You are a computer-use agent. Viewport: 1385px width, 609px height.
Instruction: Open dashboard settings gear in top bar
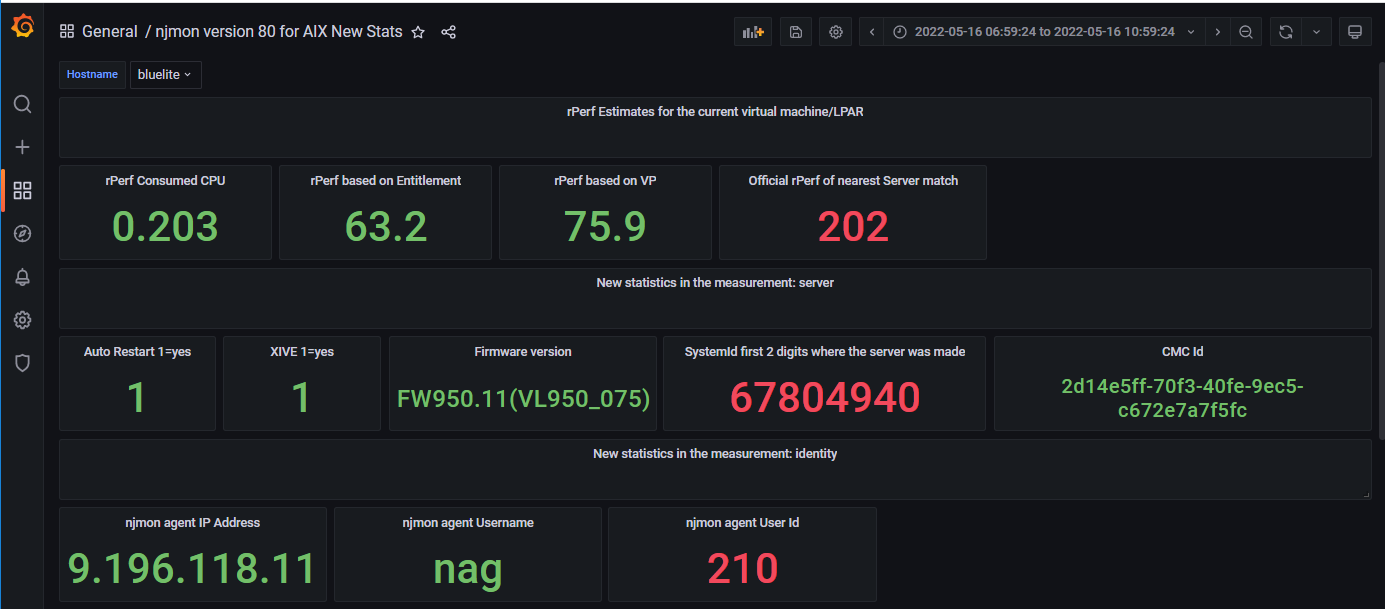pos(836,32)
